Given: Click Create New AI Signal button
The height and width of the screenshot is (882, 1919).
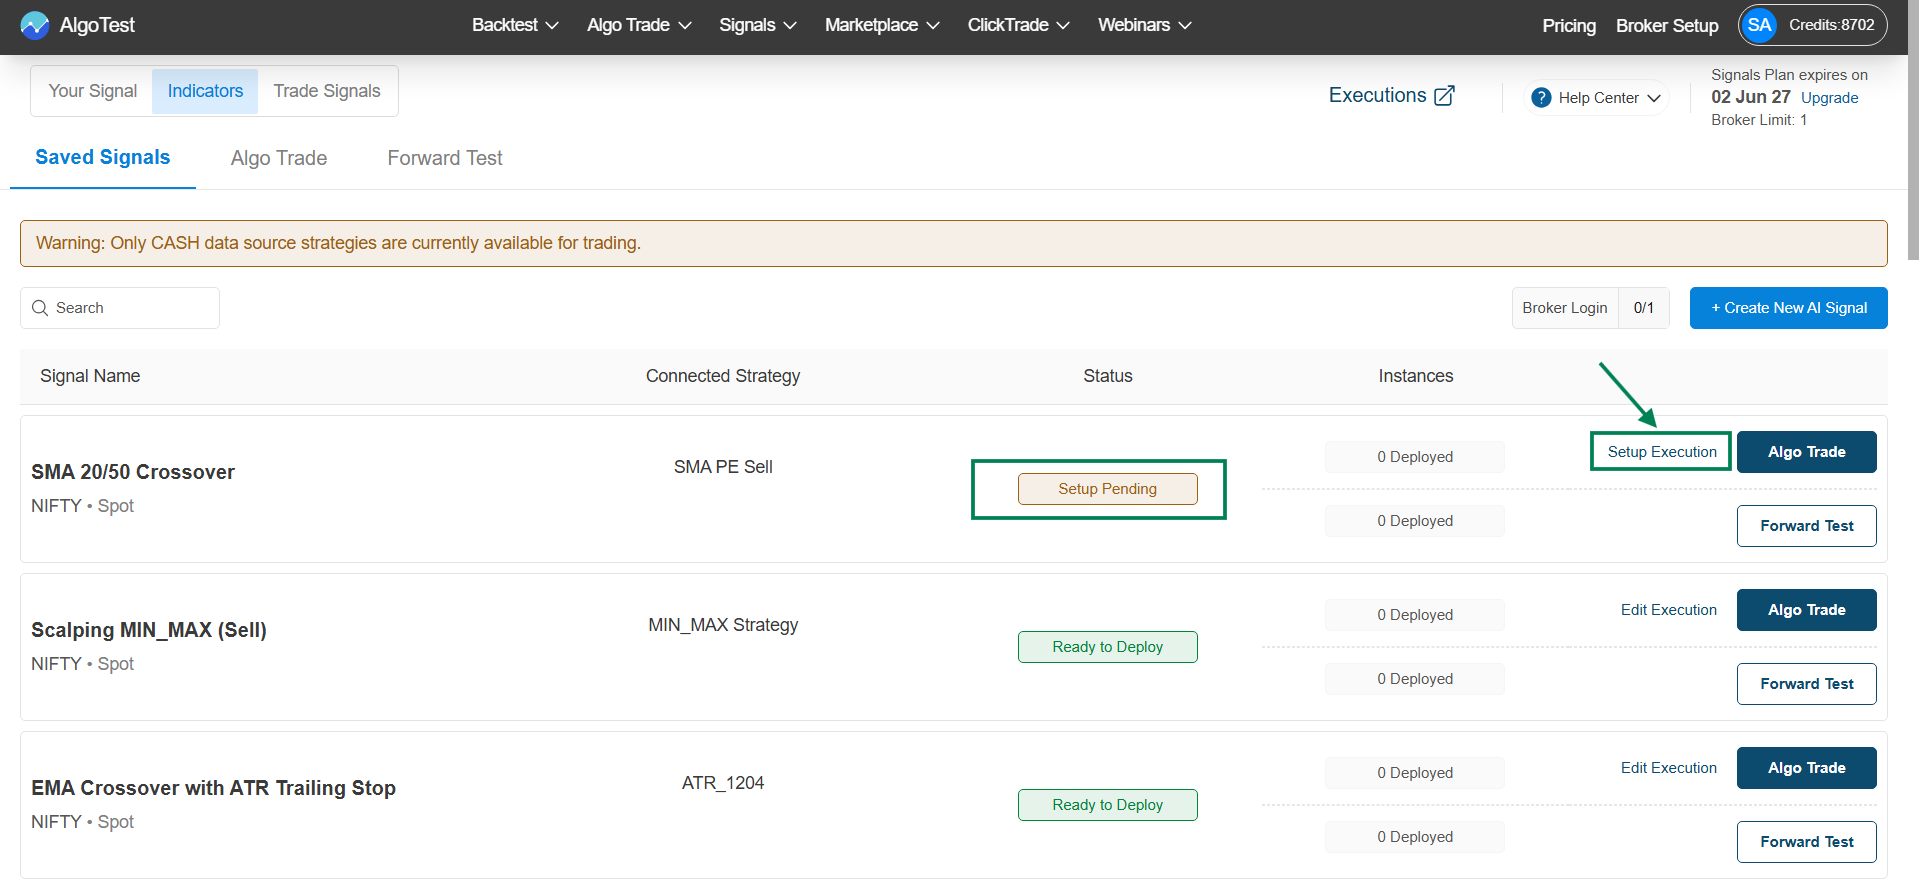Looking at the screenshot, I should [1788, 308].
